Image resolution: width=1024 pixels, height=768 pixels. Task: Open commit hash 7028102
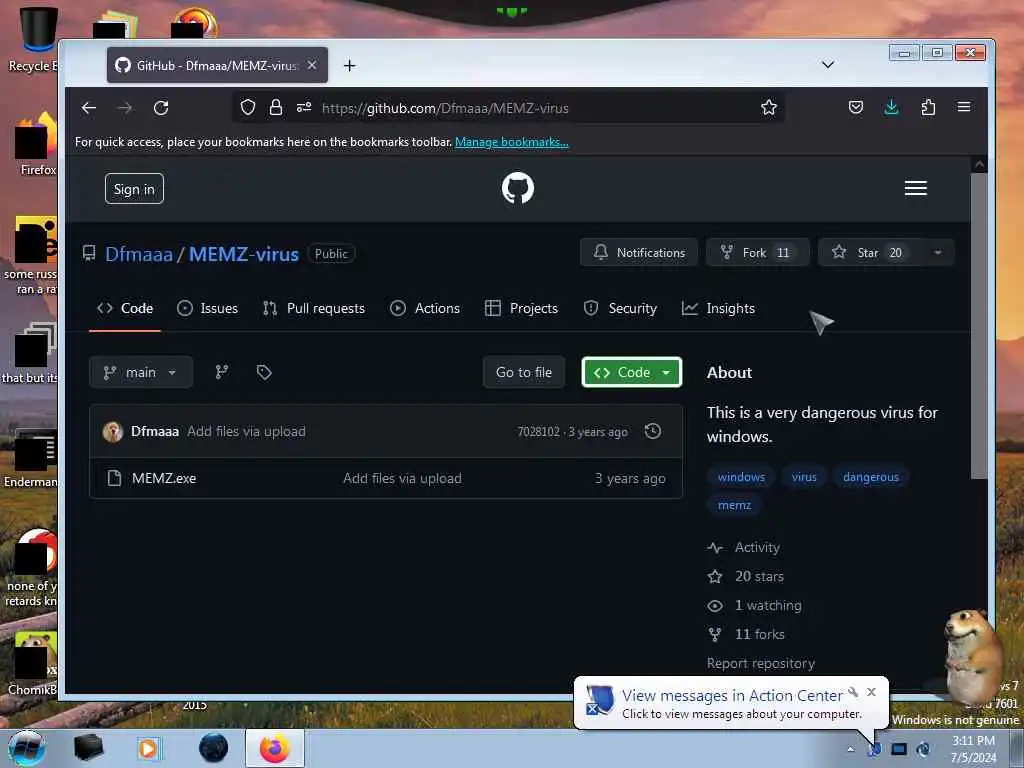(538, 432)
